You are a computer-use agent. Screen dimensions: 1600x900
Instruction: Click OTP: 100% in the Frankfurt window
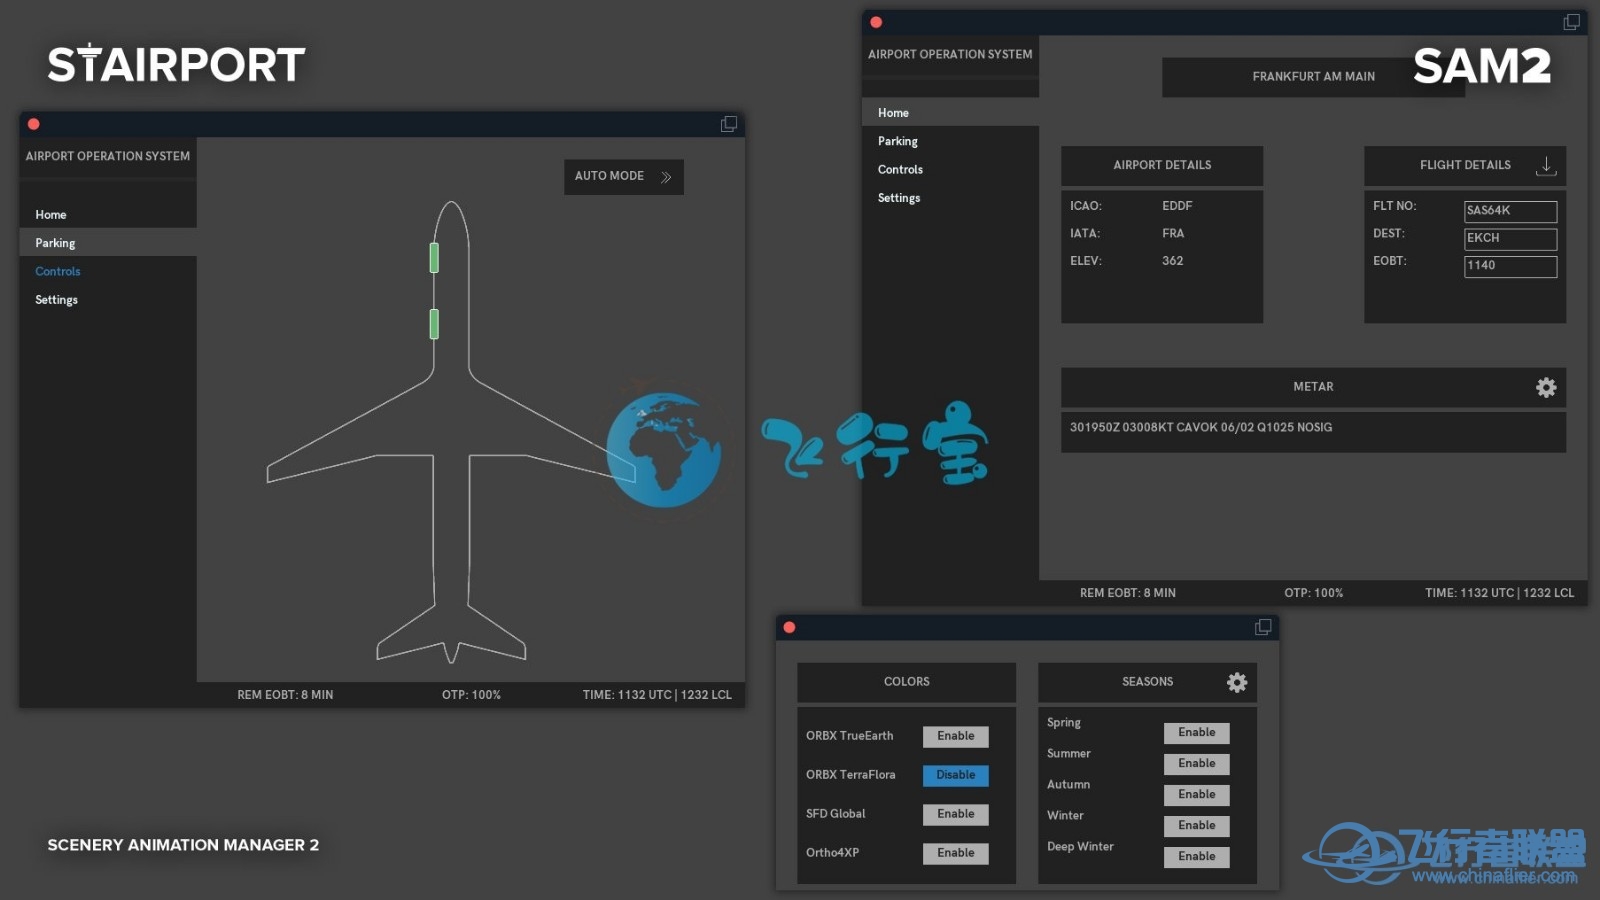click(1313, 593)
